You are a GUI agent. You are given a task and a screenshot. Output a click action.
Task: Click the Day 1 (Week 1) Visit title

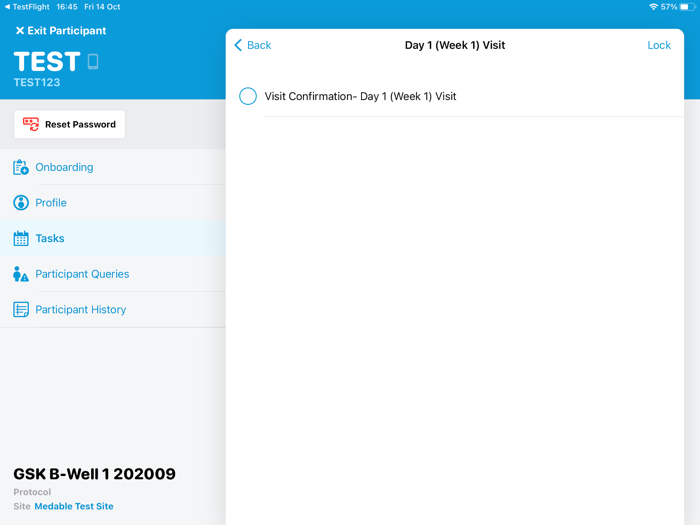(454, 45)
